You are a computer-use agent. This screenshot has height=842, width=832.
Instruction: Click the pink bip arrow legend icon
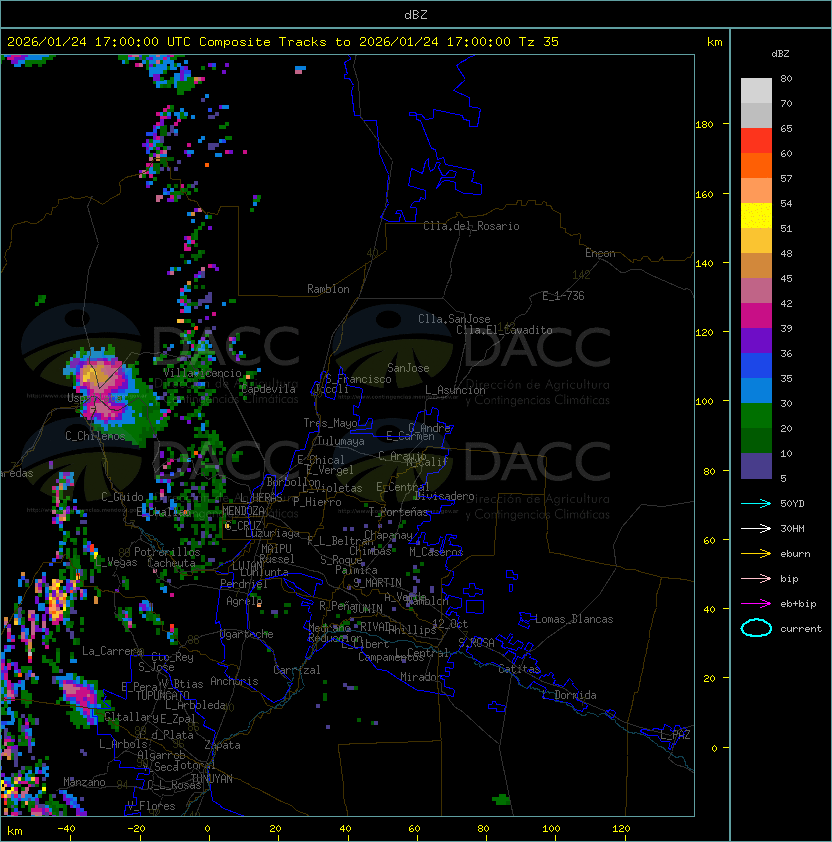point(756,579)
